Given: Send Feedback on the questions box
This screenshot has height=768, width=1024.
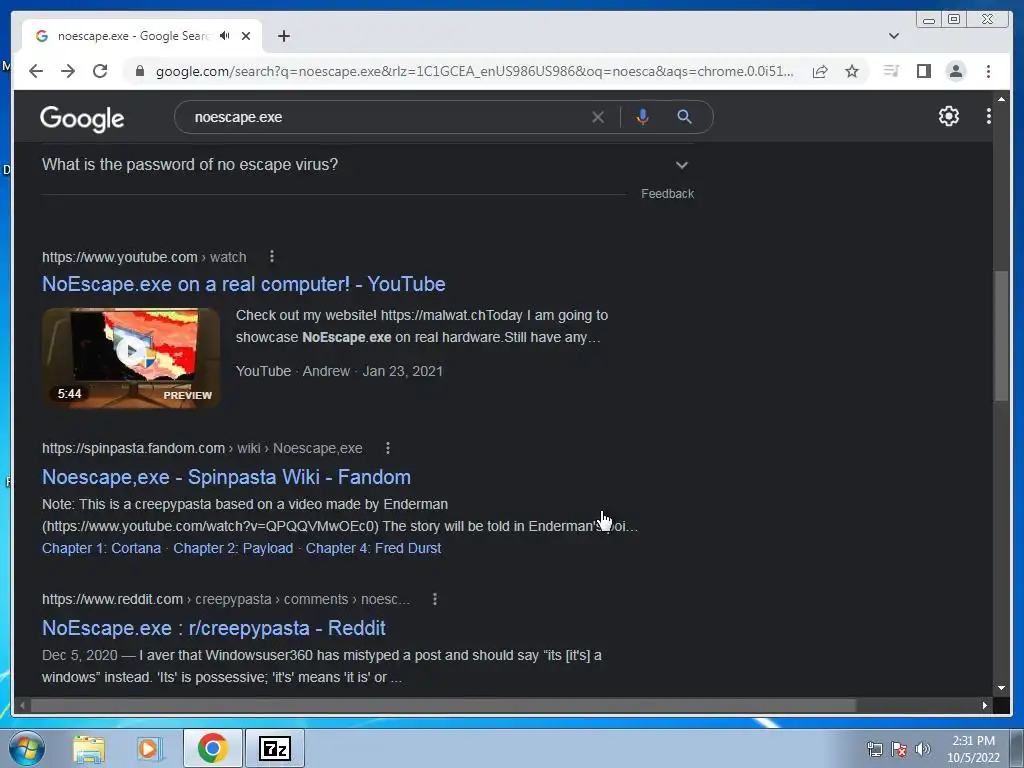Looking at the screenshot, I should (x=667, y=194).
